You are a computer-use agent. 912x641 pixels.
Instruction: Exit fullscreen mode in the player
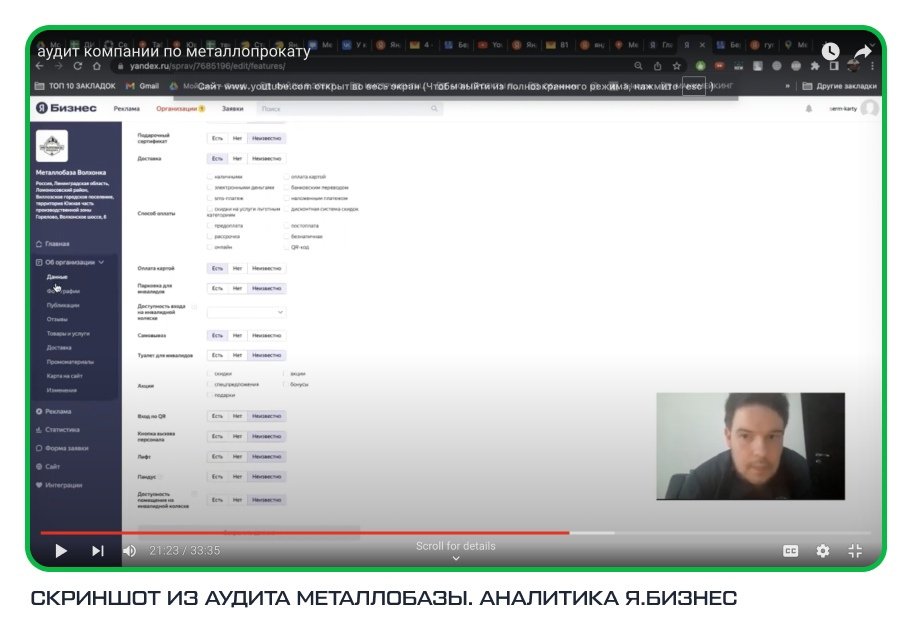[855, 550]
